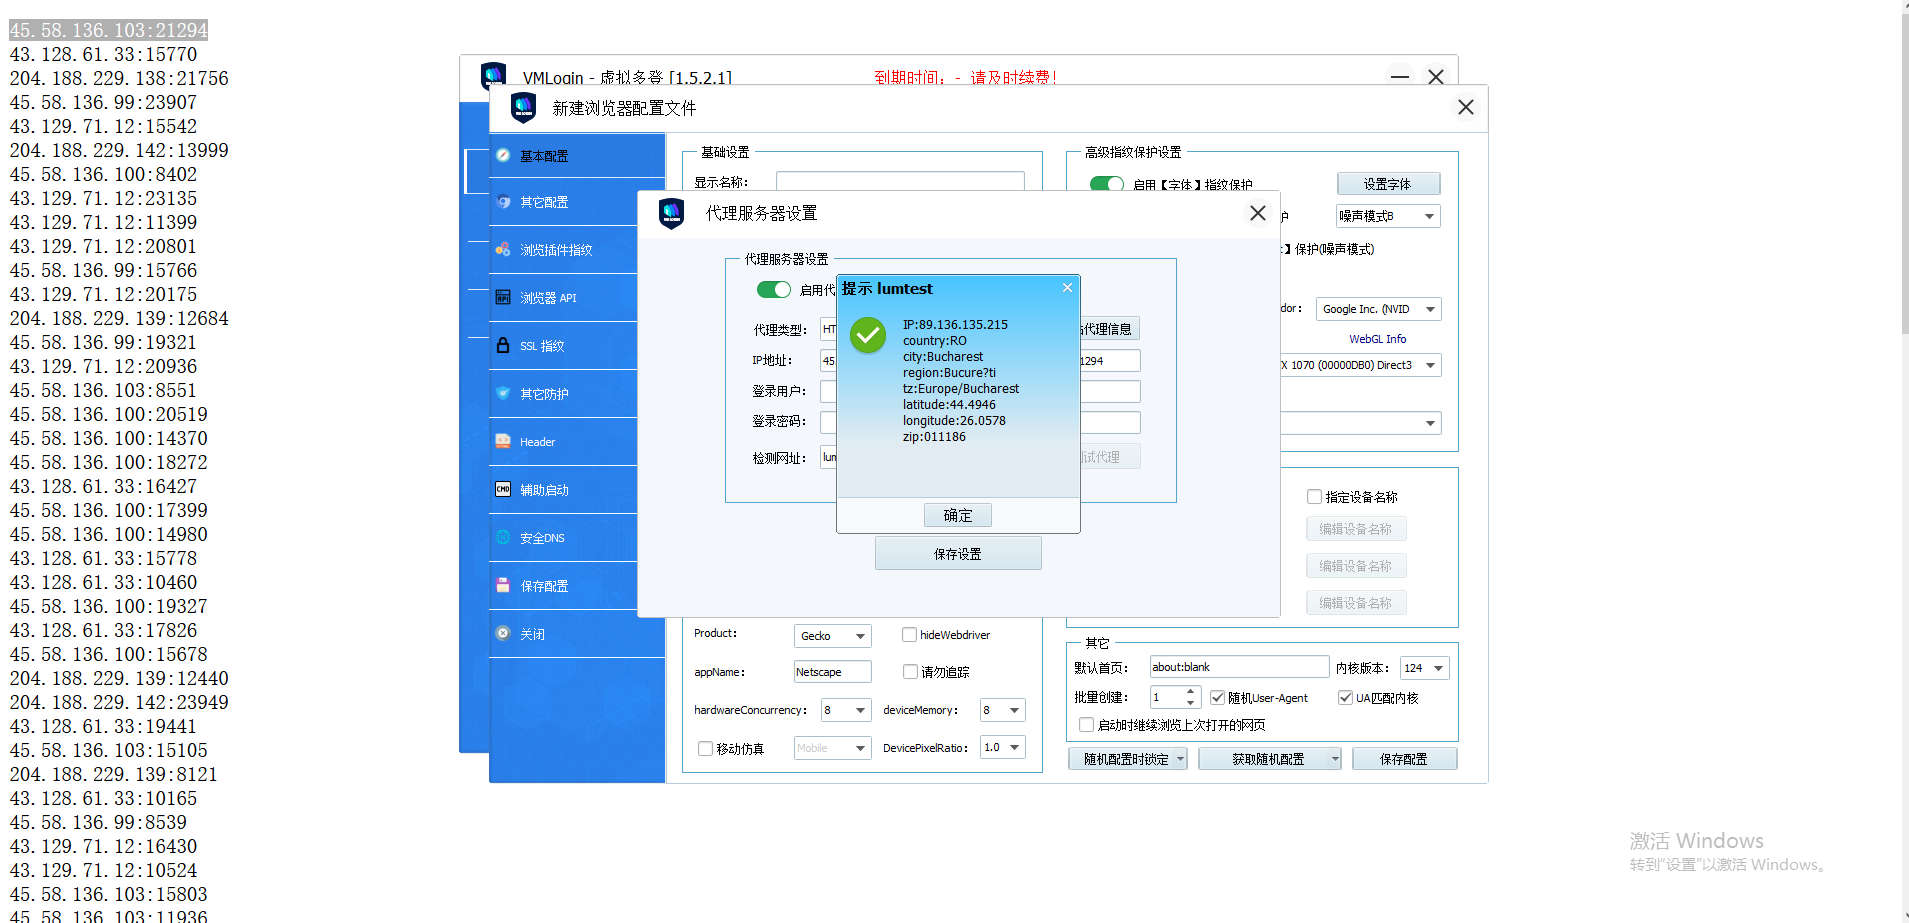The width and height of the screenshot is (1909, 923).
Task: Click VMLogin shield logo in 新建浏览器配置文件 title
Action: point(523,107)
